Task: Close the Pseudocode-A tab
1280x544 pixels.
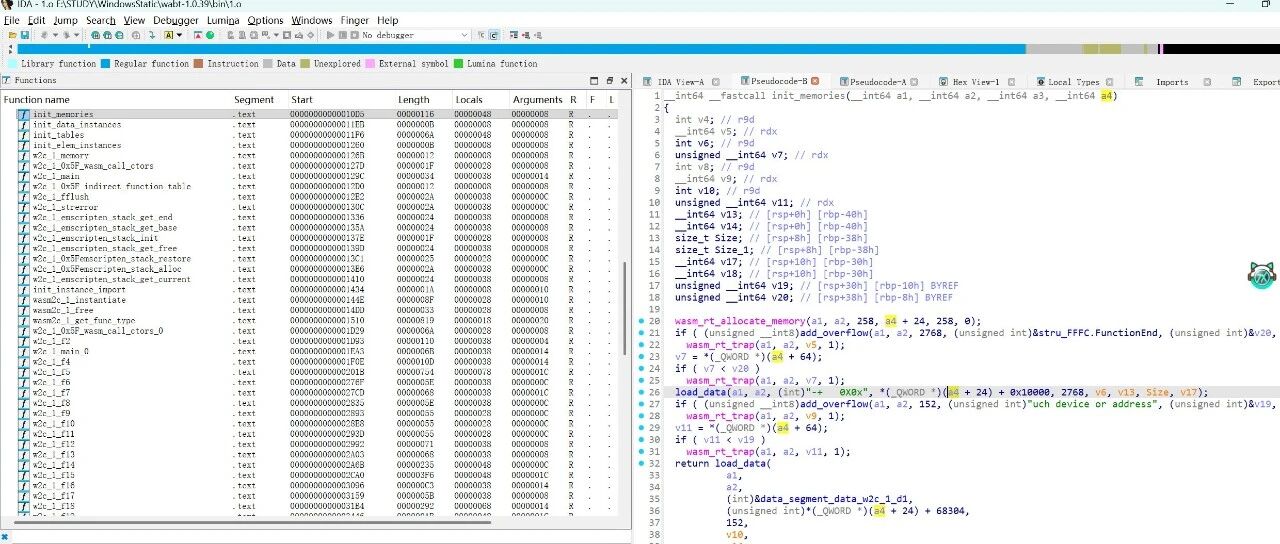Action: [x=914, y=82]
